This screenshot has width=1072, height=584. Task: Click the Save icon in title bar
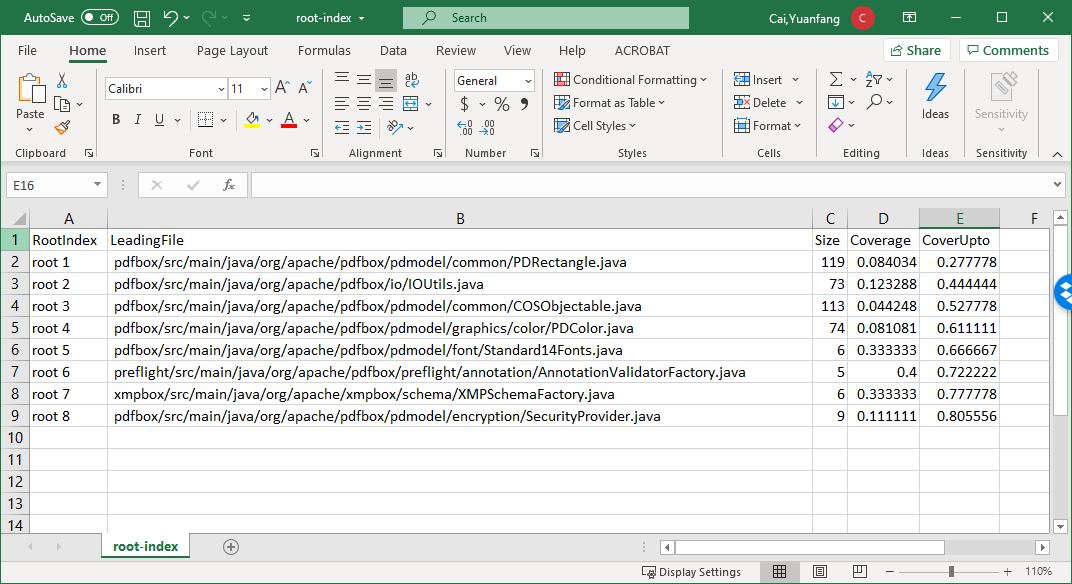142,18
